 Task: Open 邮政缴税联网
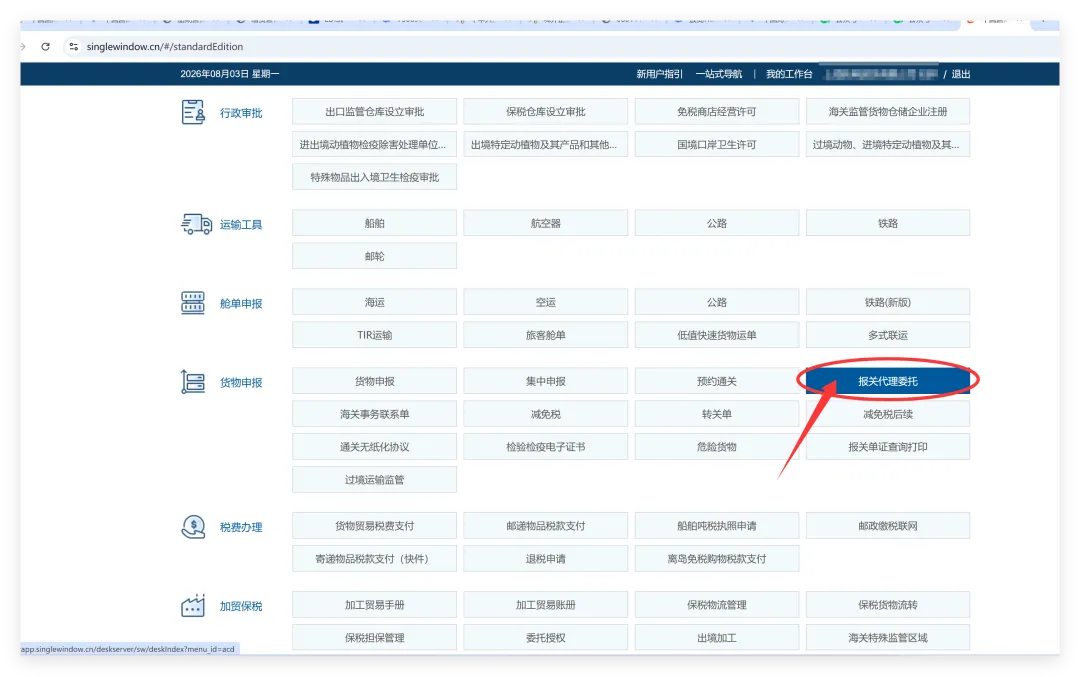[x=888, y=526]
